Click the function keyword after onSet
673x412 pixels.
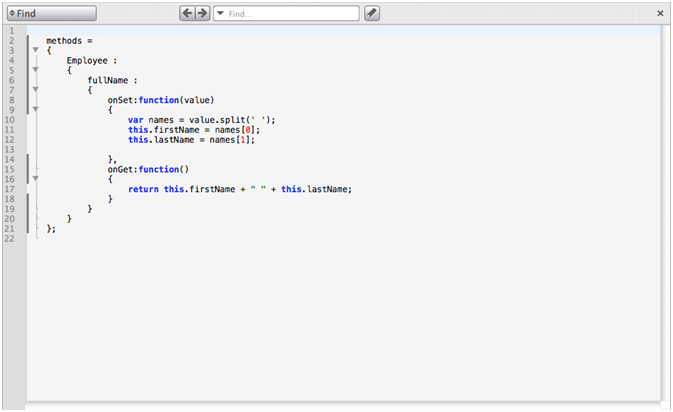tap(158, 100)
